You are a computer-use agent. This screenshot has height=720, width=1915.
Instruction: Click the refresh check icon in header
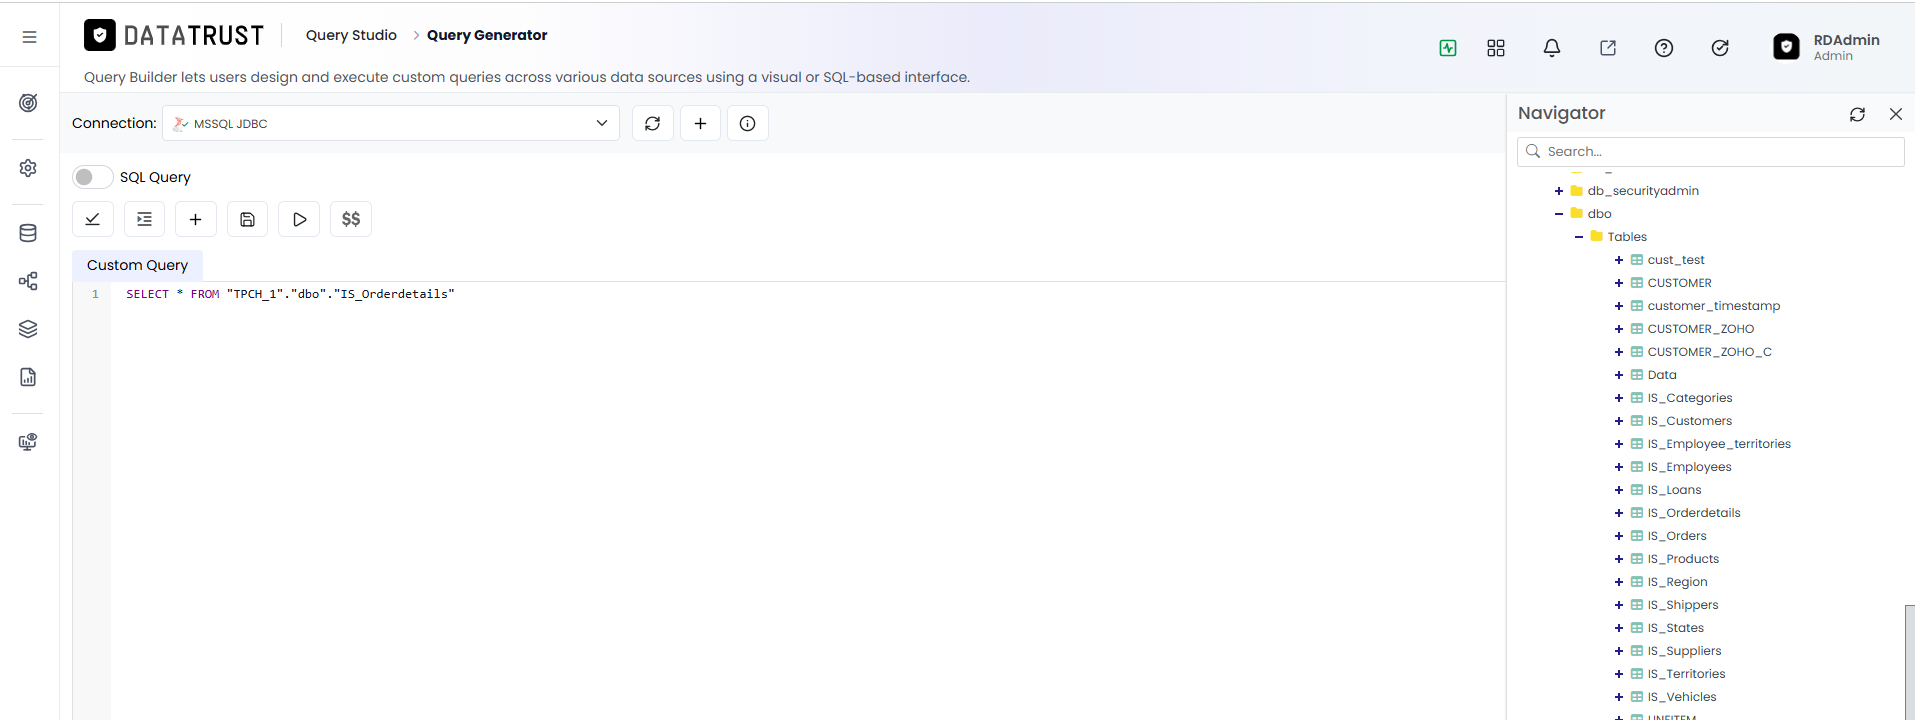point(1720,48)
